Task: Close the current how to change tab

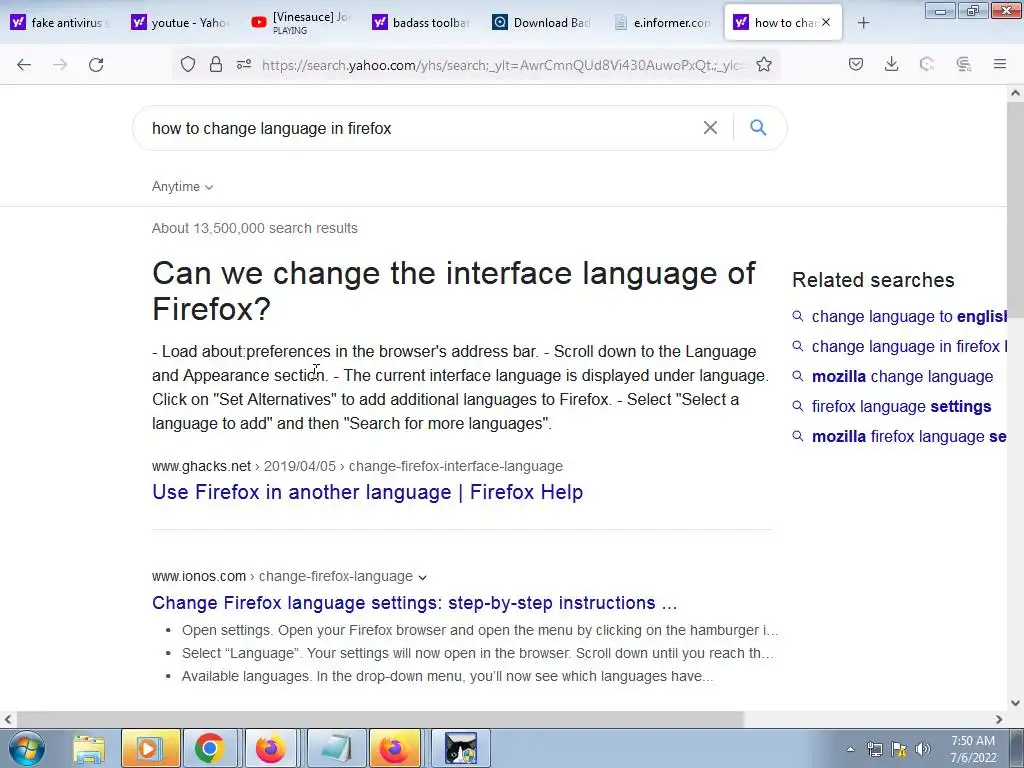Action: (x=826, y=22)
